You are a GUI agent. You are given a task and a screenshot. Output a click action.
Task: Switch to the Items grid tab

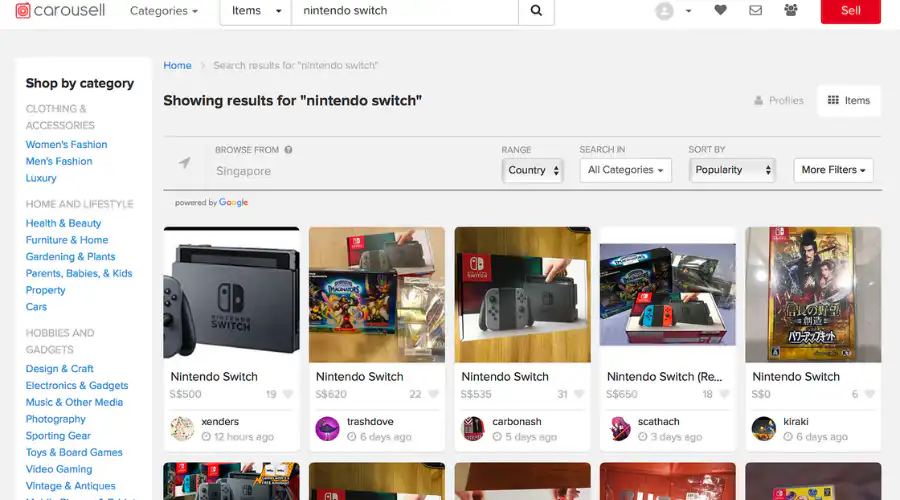coord(849,100)
